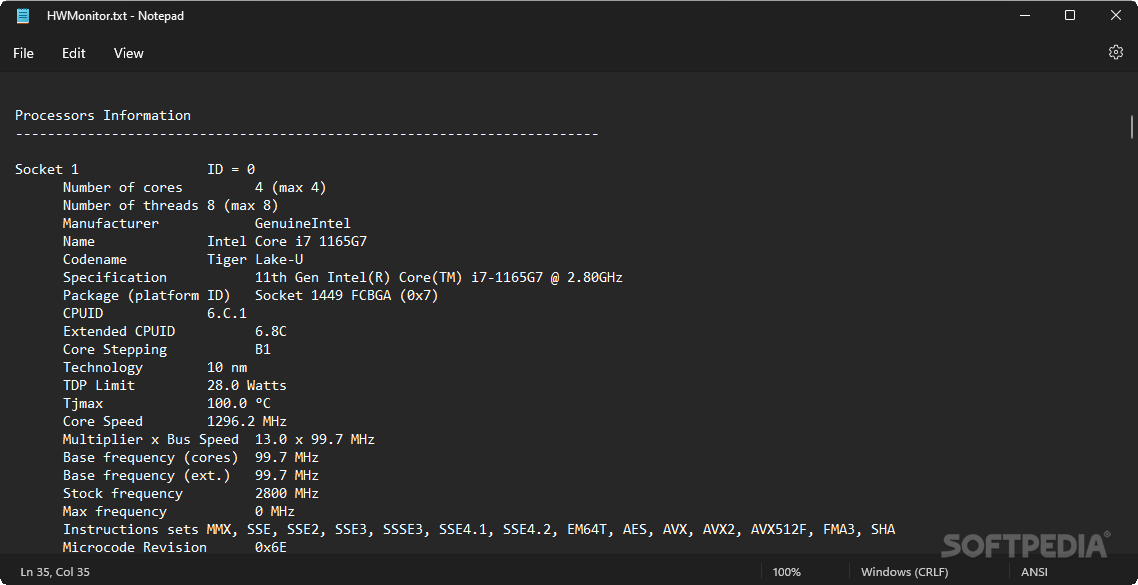Image resolution: width=1138 pixels, height=585 pixels.
Task: Click the Processors Information heading
Action: tap(103, 115)
